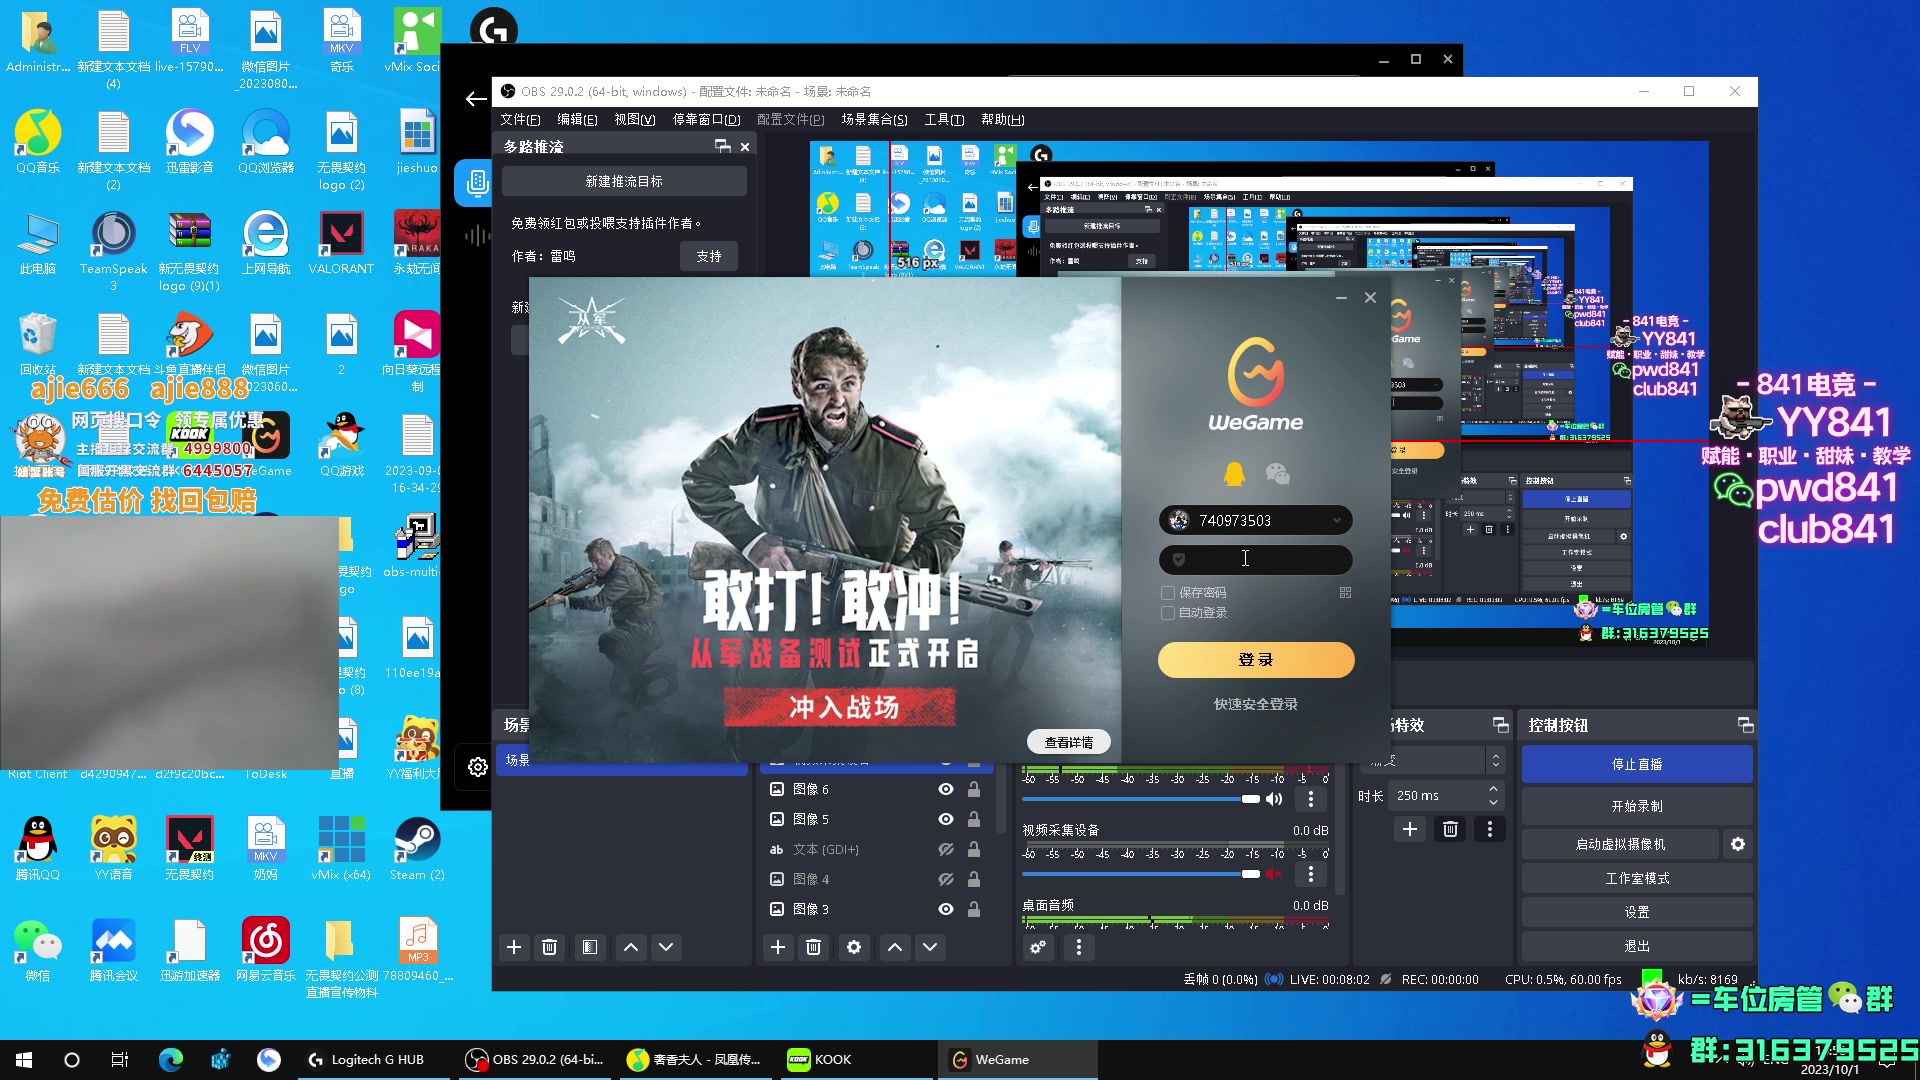Click the WeGame password input field

[1256, 560]
